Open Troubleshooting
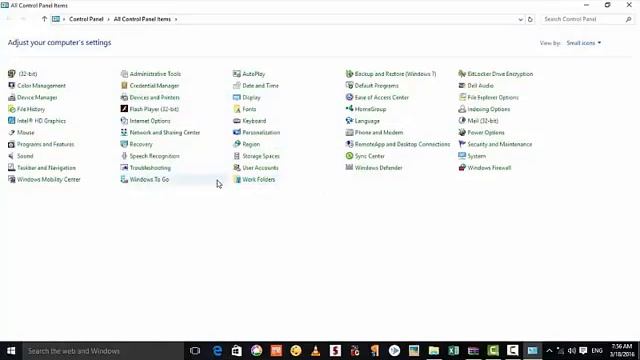Viewport: 640px width, 360px height. coord(150,168)
